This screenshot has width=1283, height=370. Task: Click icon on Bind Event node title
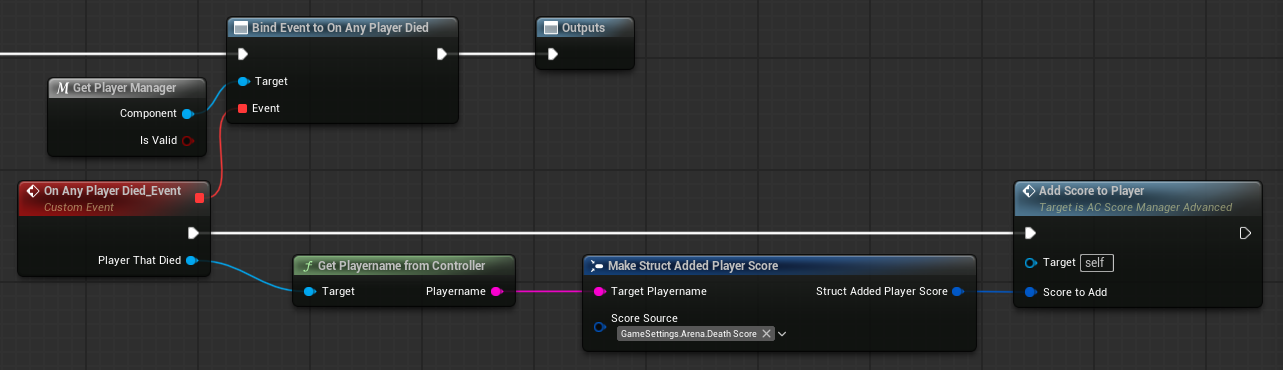pyautogui.click(x=242, y=28)
